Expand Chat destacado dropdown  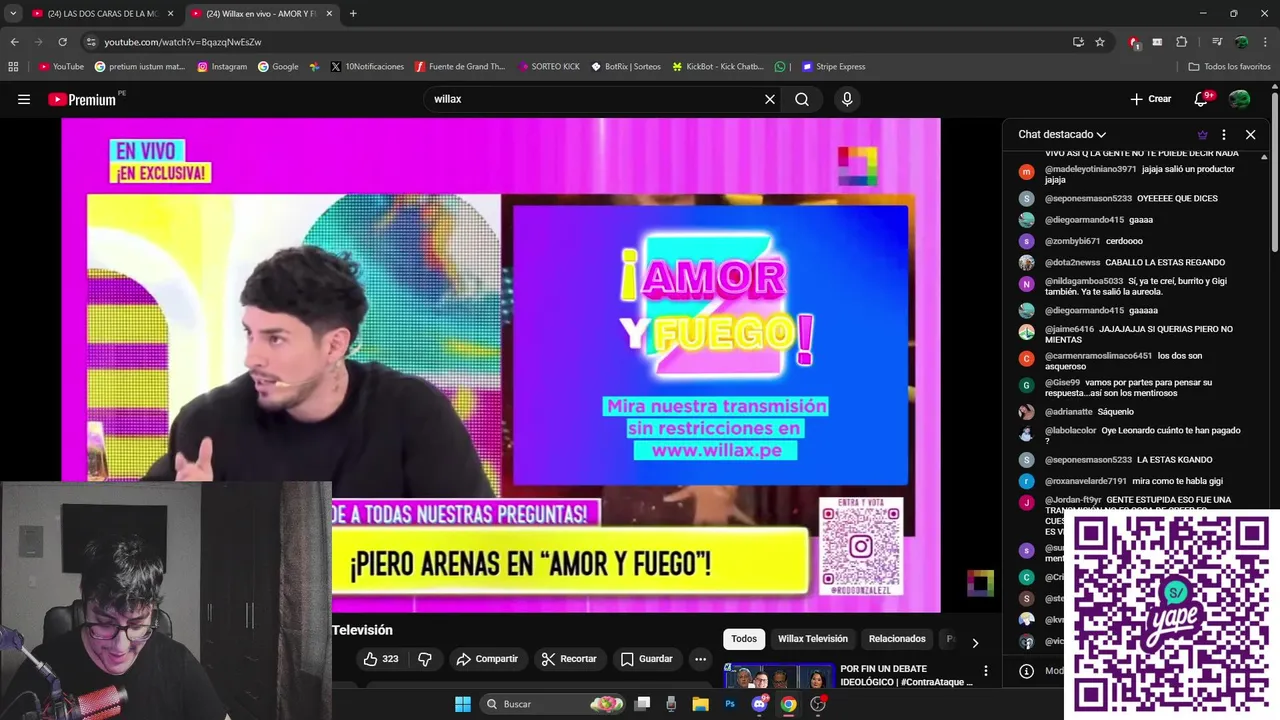pos(1062,134)
